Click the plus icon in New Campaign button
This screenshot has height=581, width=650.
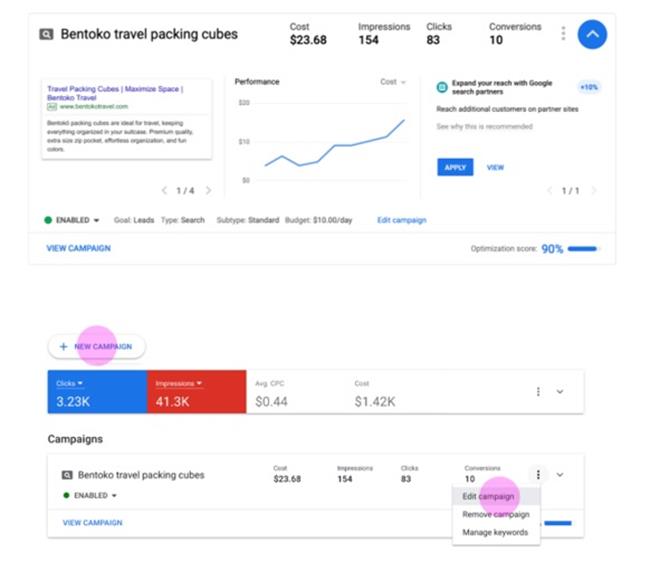[x=63, y=346]
